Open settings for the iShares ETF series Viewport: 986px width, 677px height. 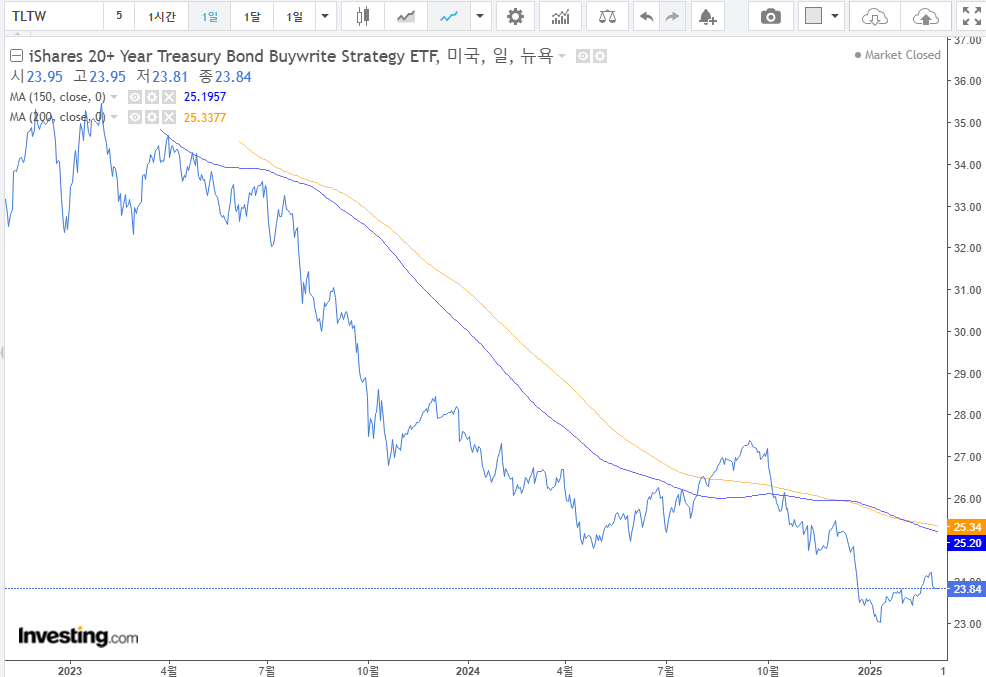tap(600, 57)
